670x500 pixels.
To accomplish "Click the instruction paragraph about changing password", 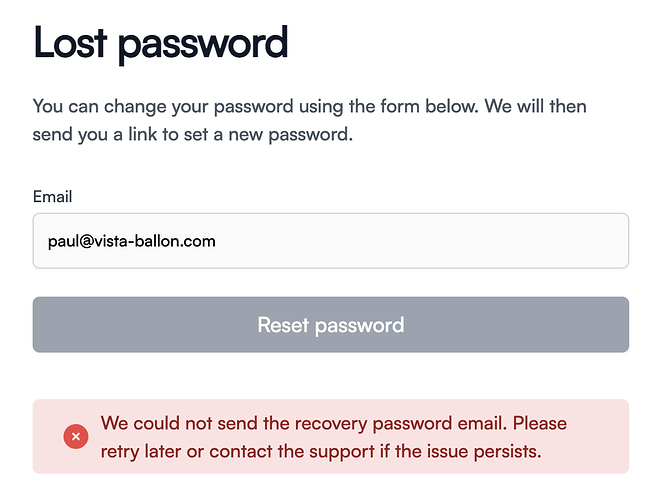I will (309, 120).
